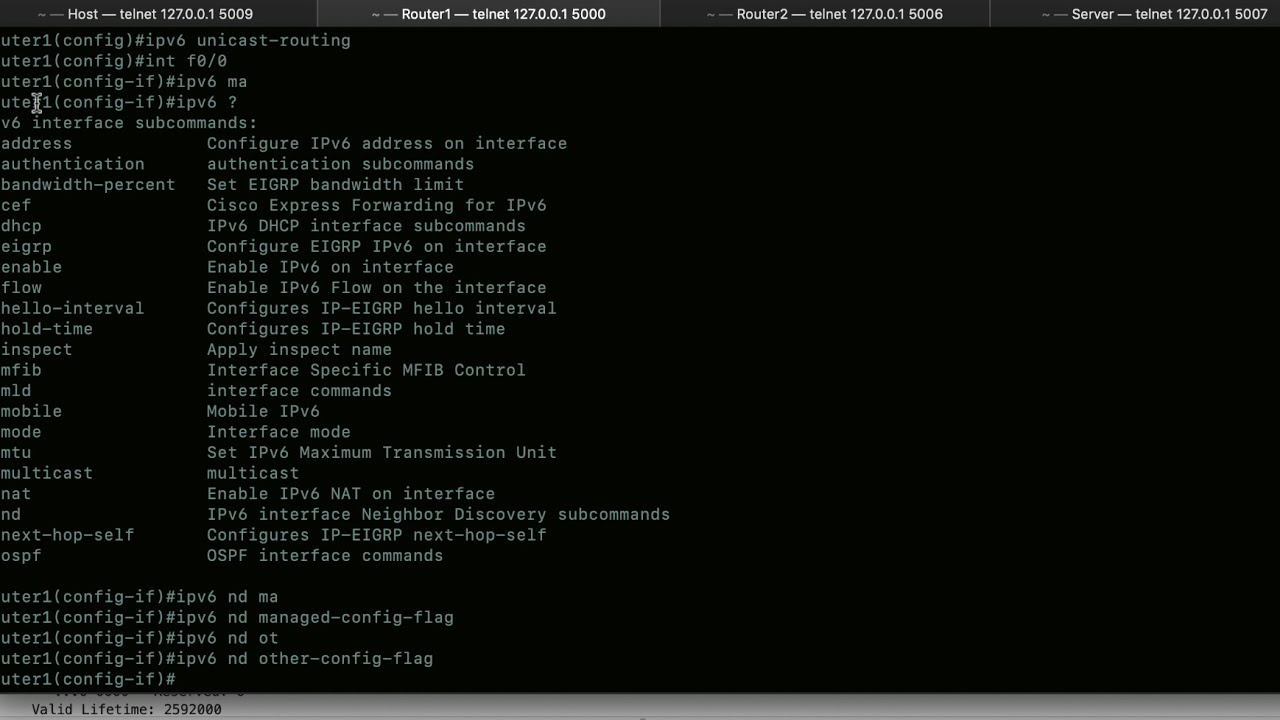
Task: Click the 'mobile' subcommand
Action: [31, 411]
